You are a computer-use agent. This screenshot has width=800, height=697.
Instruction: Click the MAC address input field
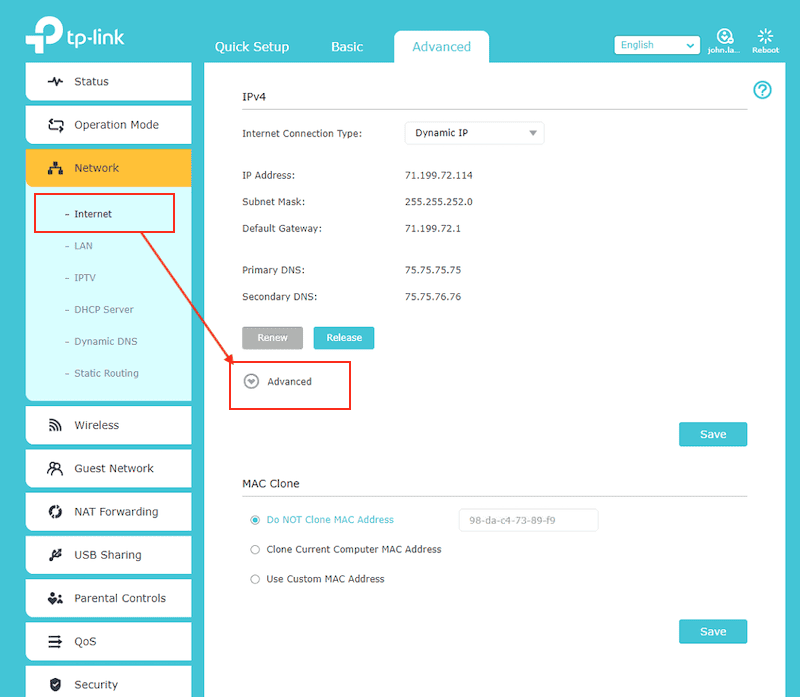click(x=527, y=520)
